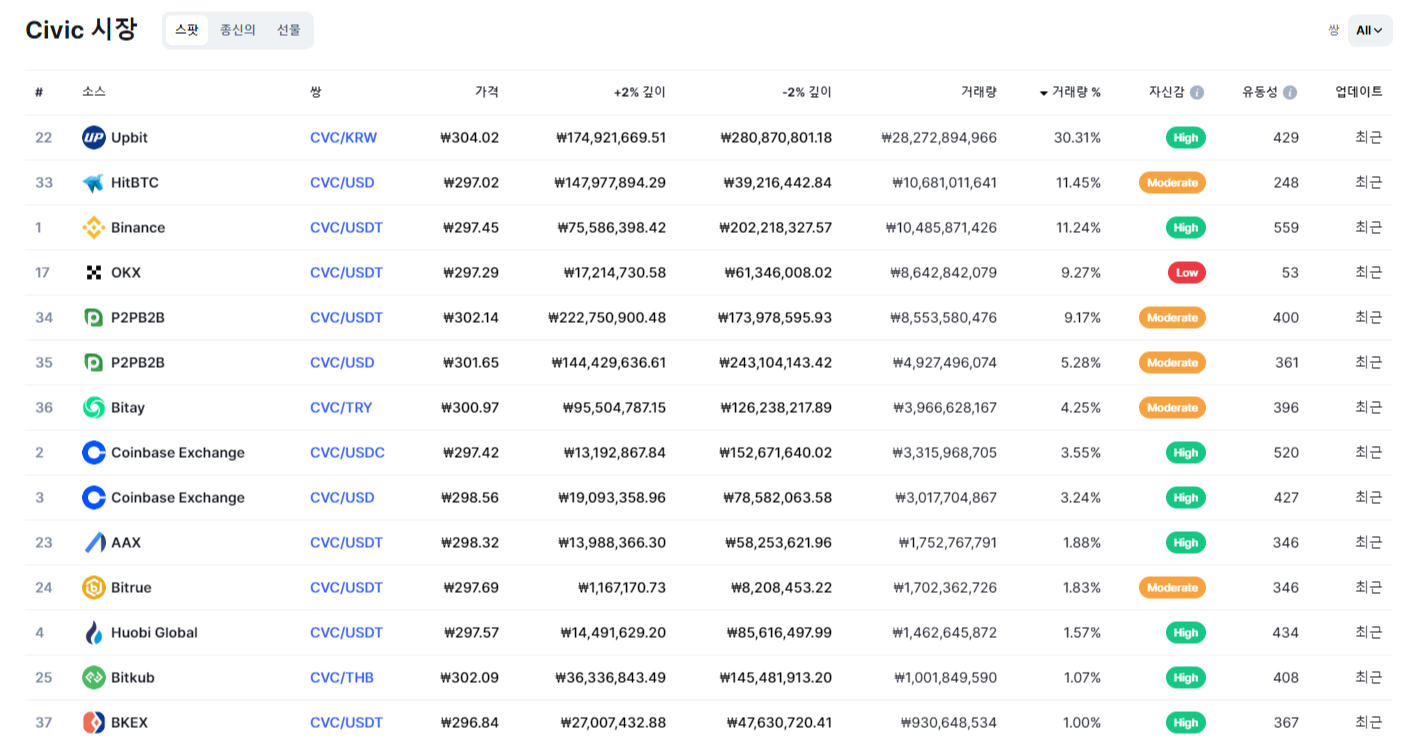Click the High confidence badge in Upbit row
Image resolution: width=1413 pixels, height=742 pixels.
click(1186, 138)
